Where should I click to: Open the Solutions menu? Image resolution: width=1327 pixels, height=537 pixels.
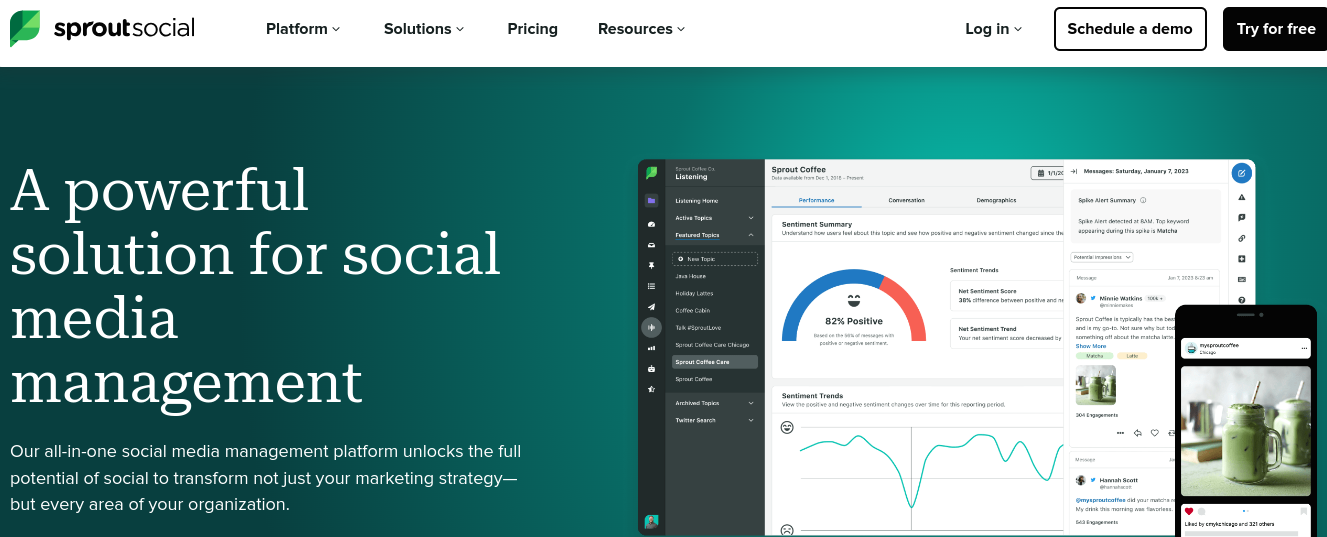pyautogui.click(x=424, y=29)
